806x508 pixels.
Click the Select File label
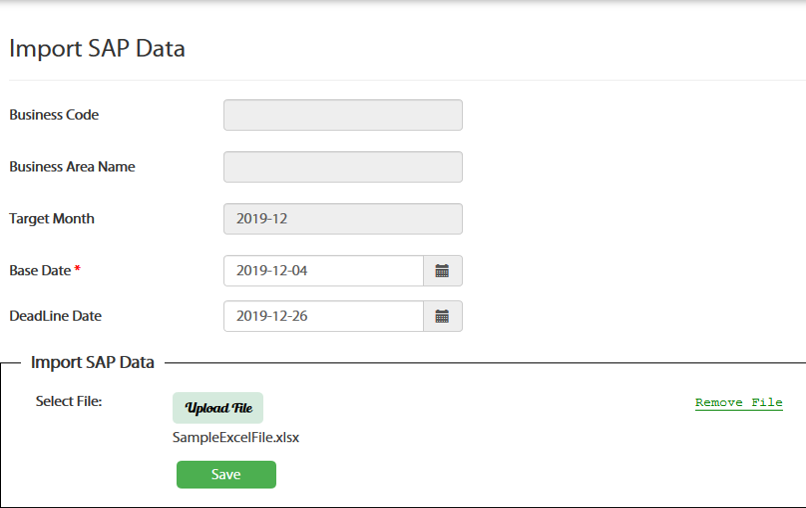pyautogui.click(x=69, y=401)
